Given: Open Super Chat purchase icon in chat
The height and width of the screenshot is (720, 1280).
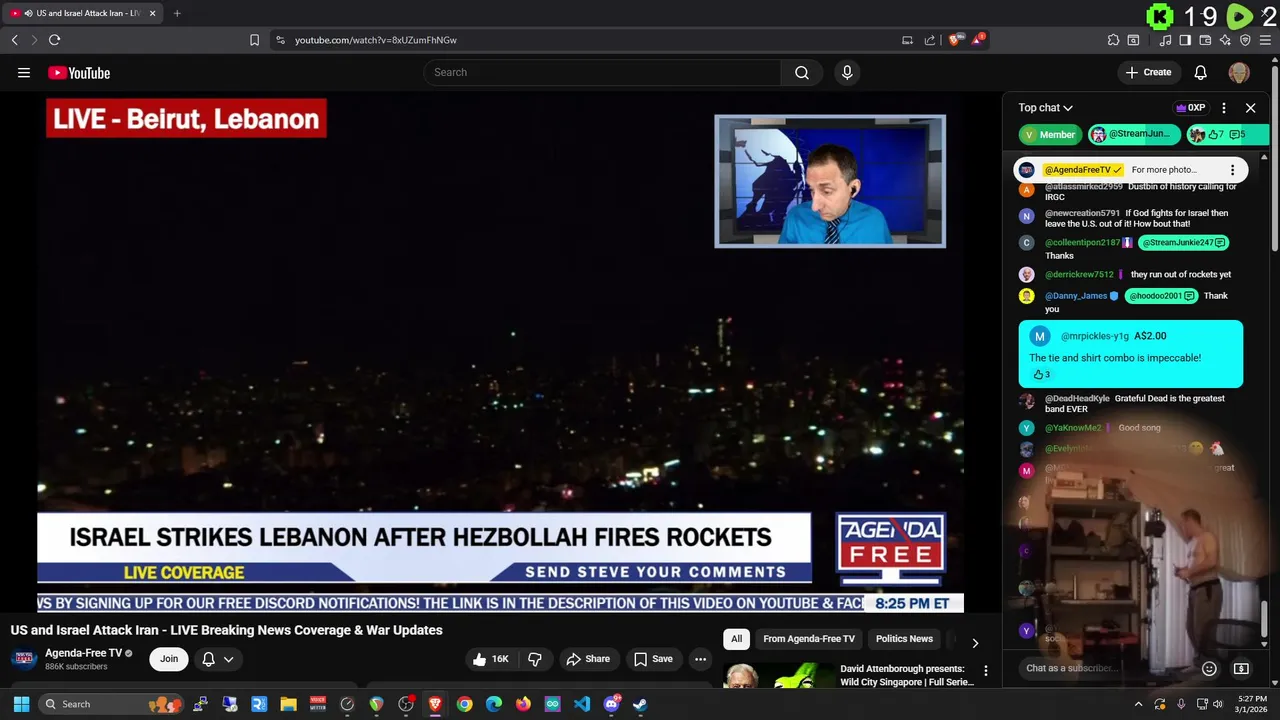Looking at the screenshot, I should coord(1241,668).
